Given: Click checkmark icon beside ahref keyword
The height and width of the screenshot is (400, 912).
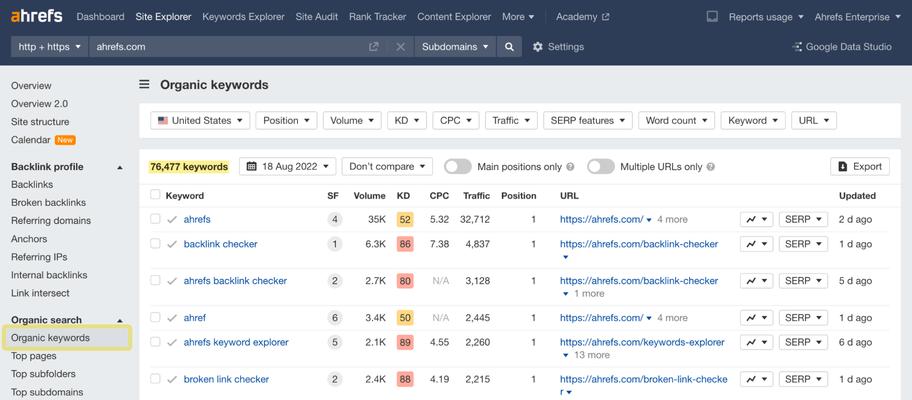Looking at the screenshot, I should click(x=172, y=318).
